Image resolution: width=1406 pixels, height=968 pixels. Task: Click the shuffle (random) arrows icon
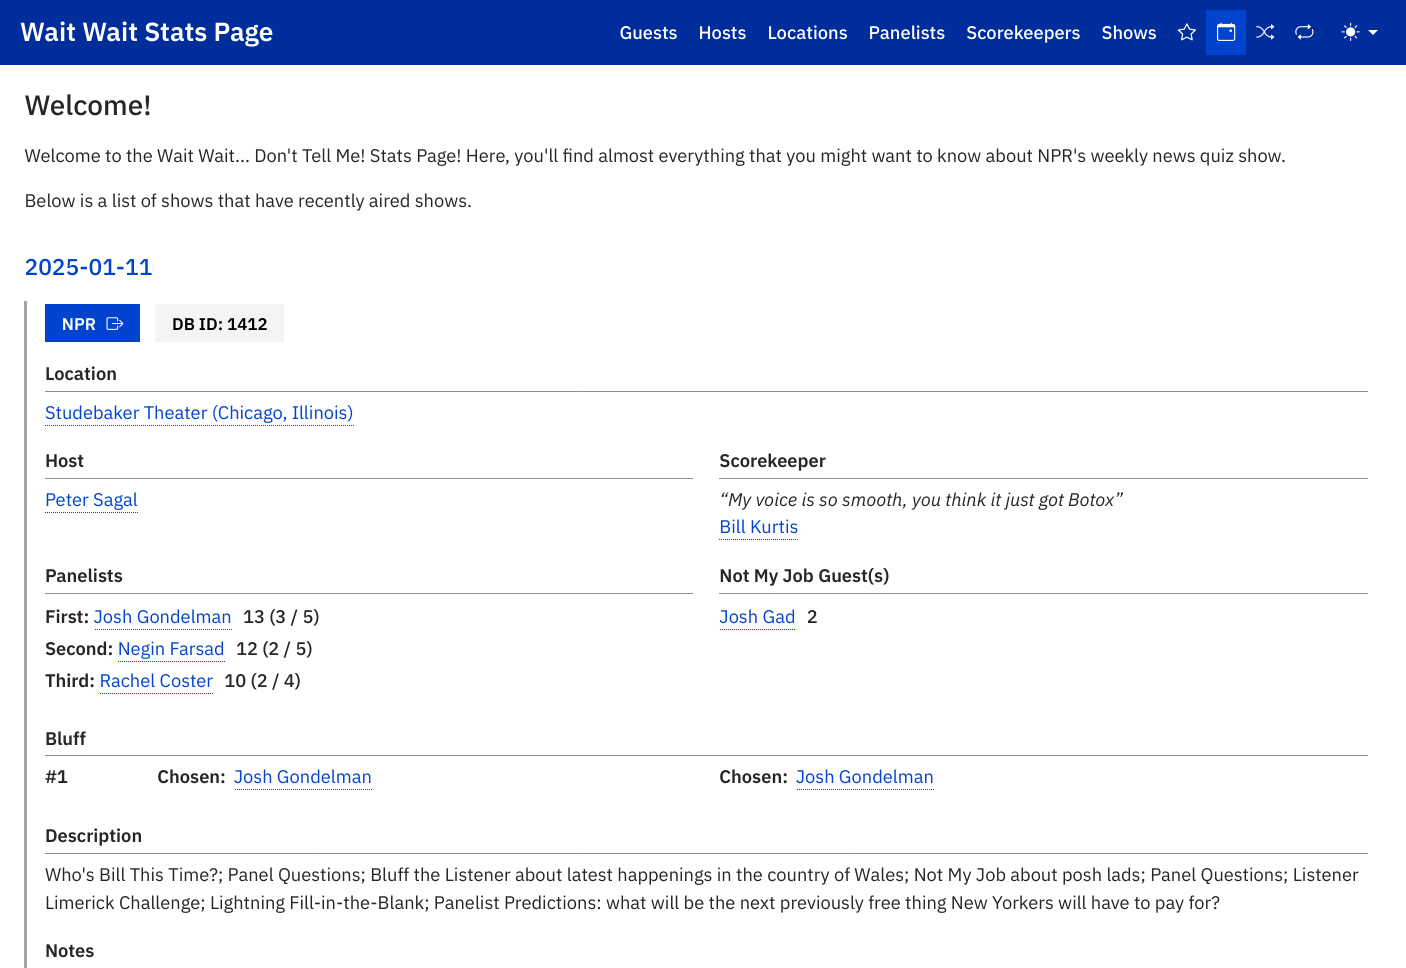[x=1265, y=33]
